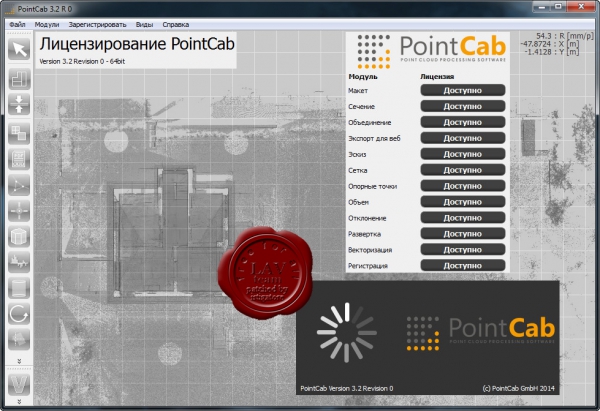
Task: Open the Файл menu
Action: pos(17,24)
